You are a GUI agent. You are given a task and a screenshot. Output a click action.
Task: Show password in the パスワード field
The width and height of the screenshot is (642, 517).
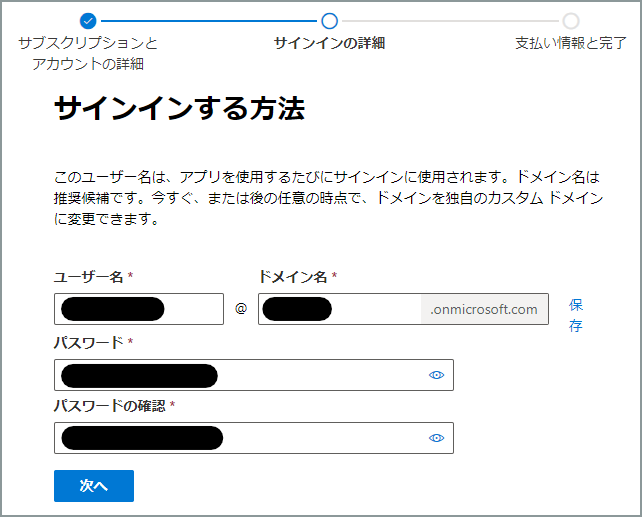[x=436, y=375]
